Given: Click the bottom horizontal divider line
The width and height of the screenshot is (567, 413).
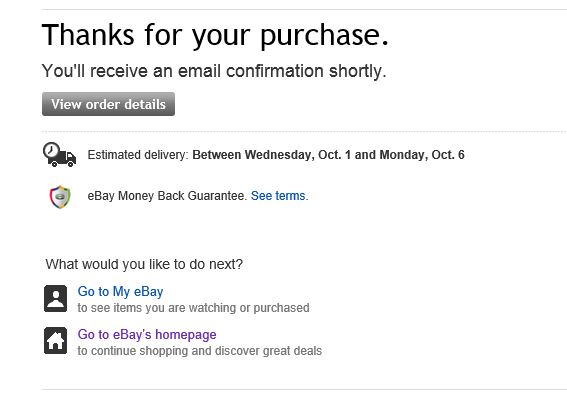Looking at the screenshot, I should 304,389.
